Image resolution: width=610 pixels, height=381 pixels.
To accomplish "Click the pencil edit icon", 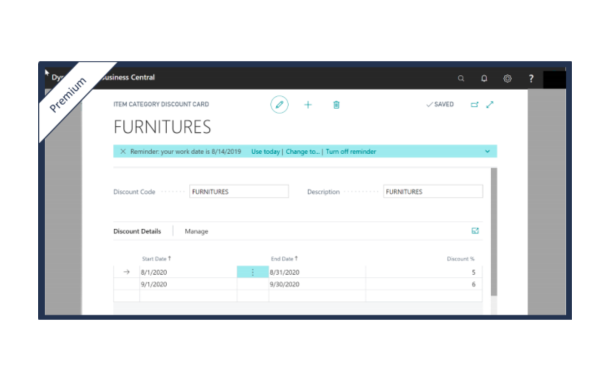I will tap(279, 104).
